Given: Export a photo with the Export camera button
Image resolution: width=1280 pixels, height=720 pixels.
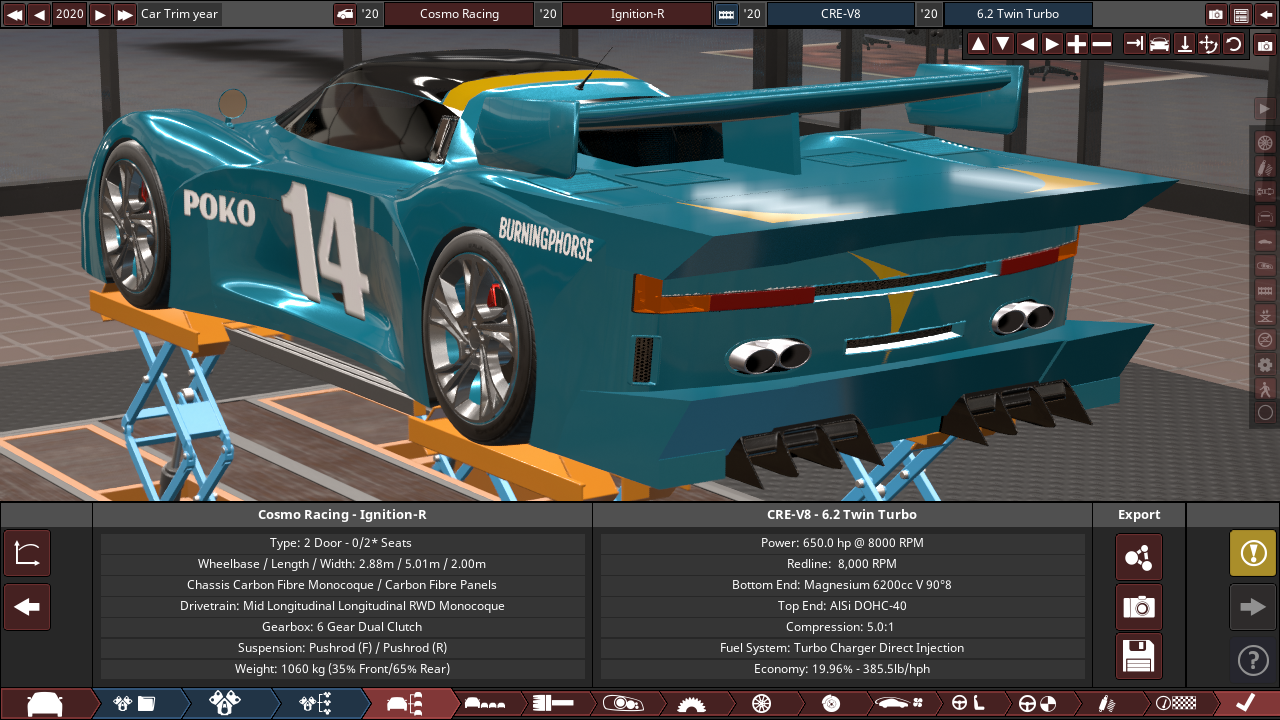Looking at the screenshot, I should (x=1139, y=607).
